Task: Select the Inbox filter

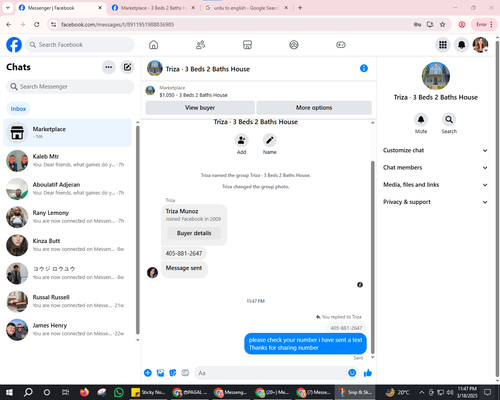Action: tap(18, 109)
